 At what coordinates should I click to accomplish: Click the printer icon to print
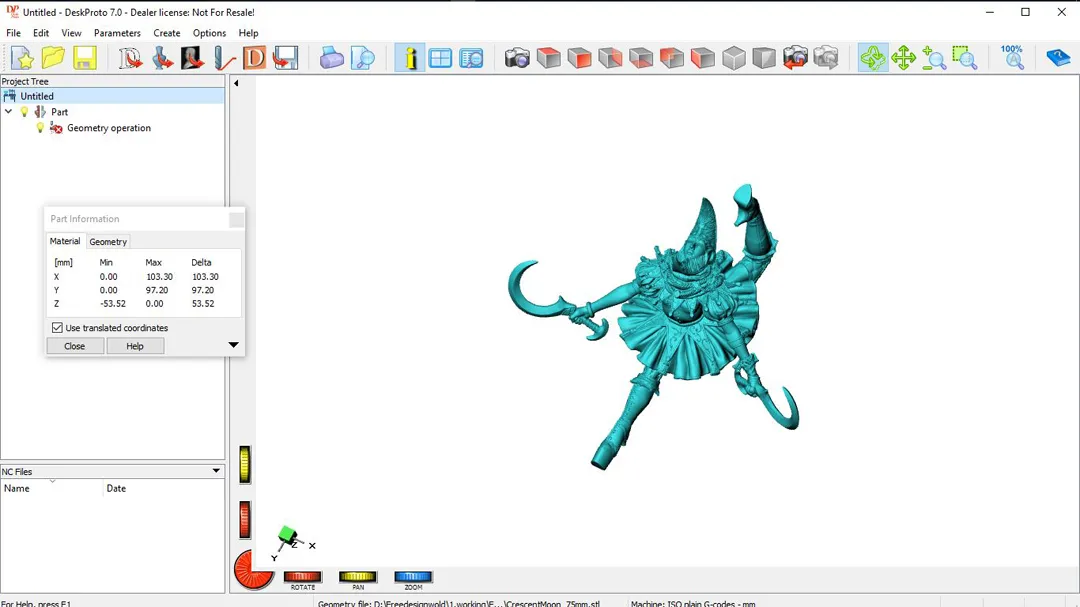coord(331,58)
